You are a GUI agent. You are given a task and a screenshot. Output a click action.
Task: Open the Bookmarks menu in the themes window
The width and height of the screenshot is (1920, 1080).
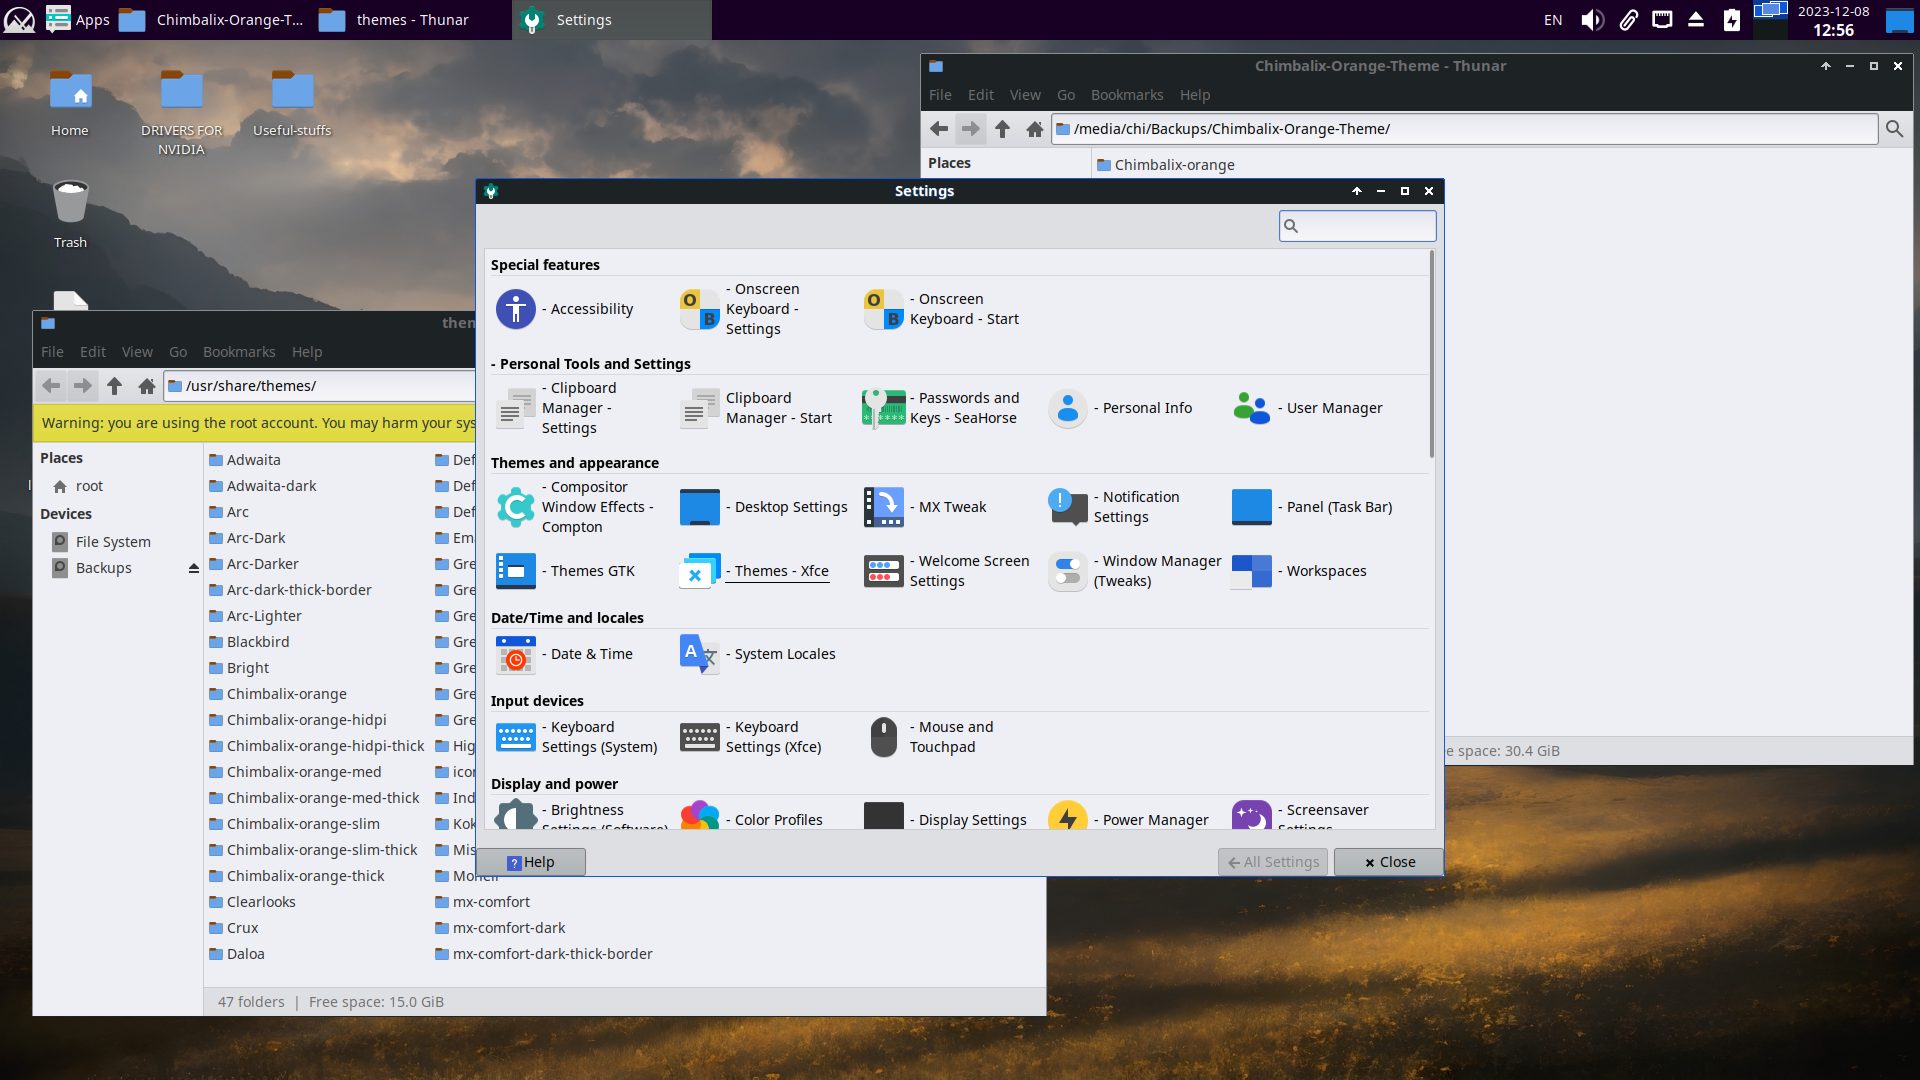click(238, 352)
